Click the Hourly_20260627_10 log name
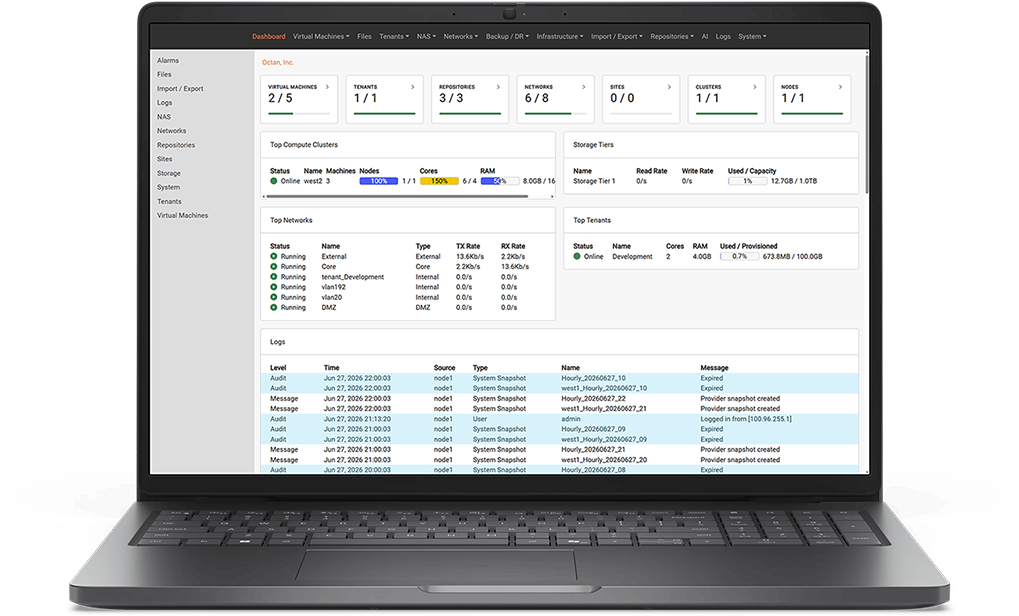 coord(593,378)
